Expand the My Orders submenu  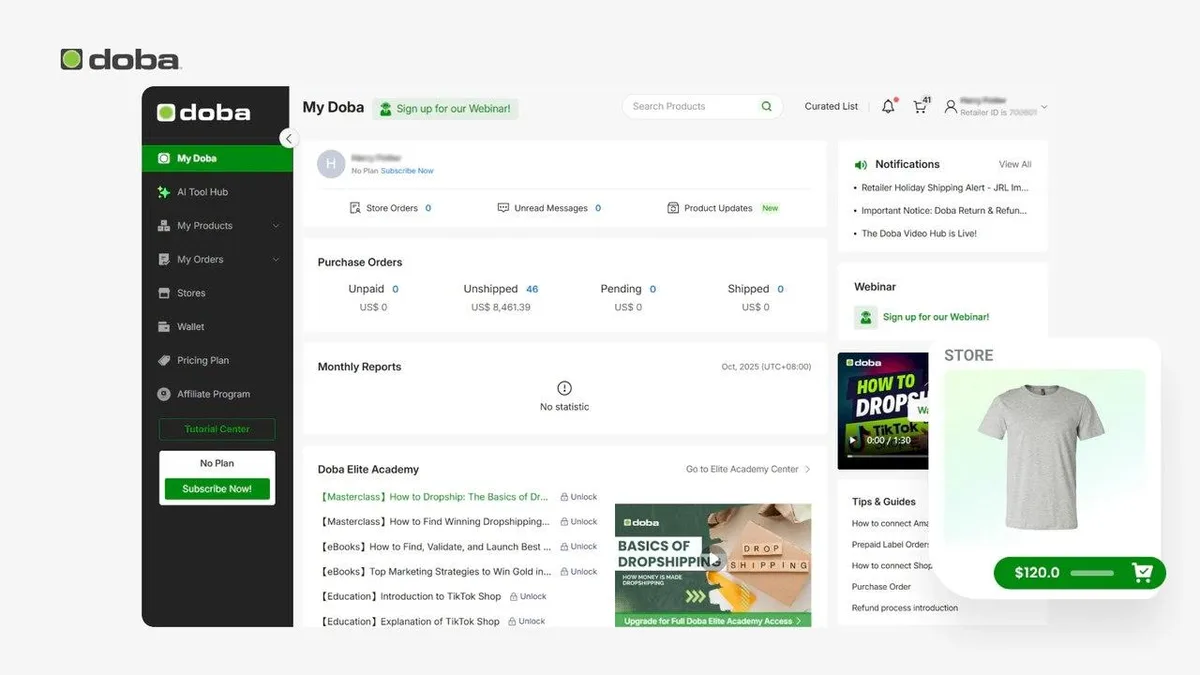pos(276,260)
